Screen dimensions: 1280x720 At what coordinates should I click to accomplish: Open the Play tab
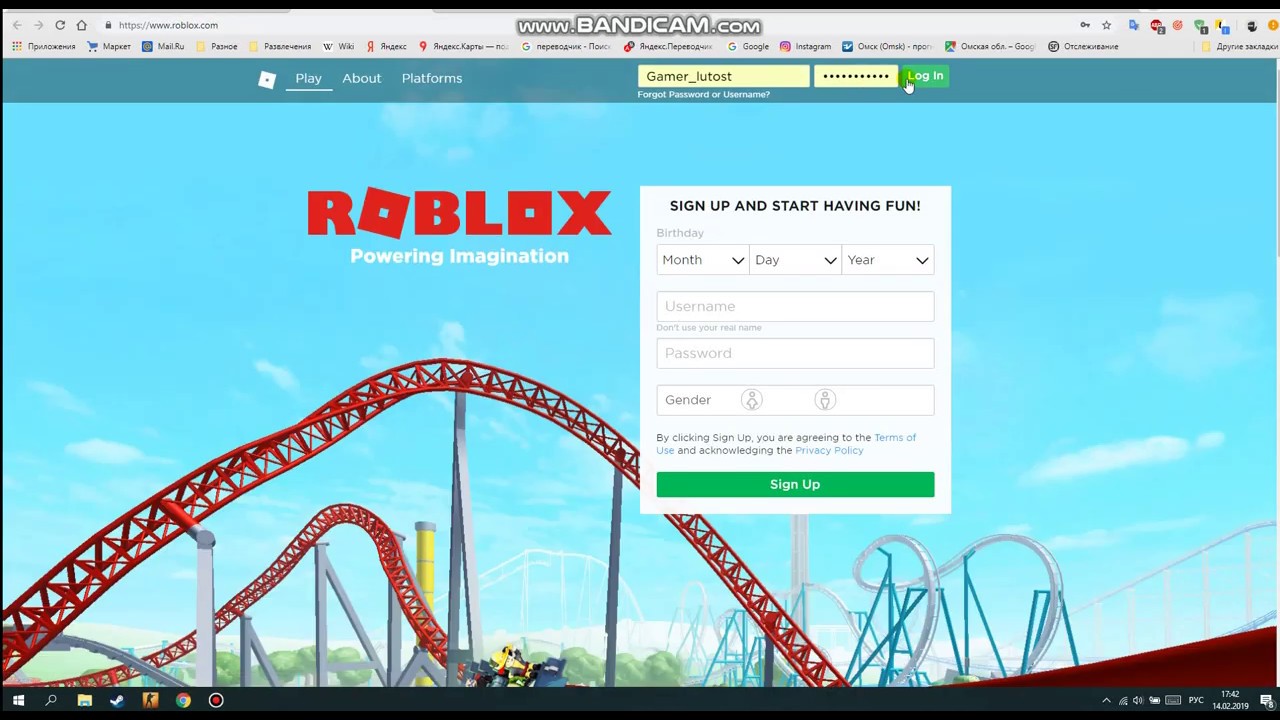point(308,78)
